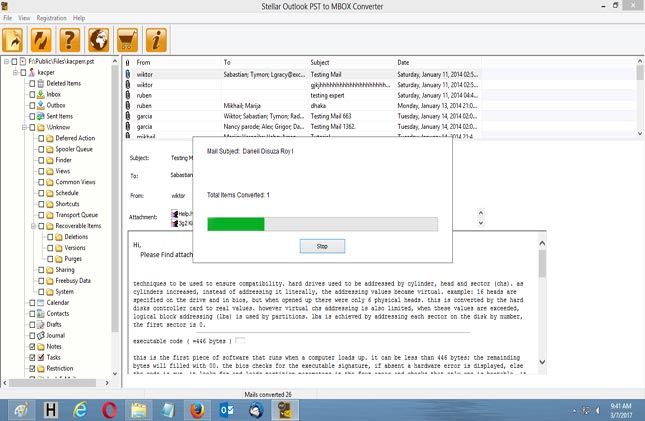Select the Journal folder icon

[x=41, y=335]
